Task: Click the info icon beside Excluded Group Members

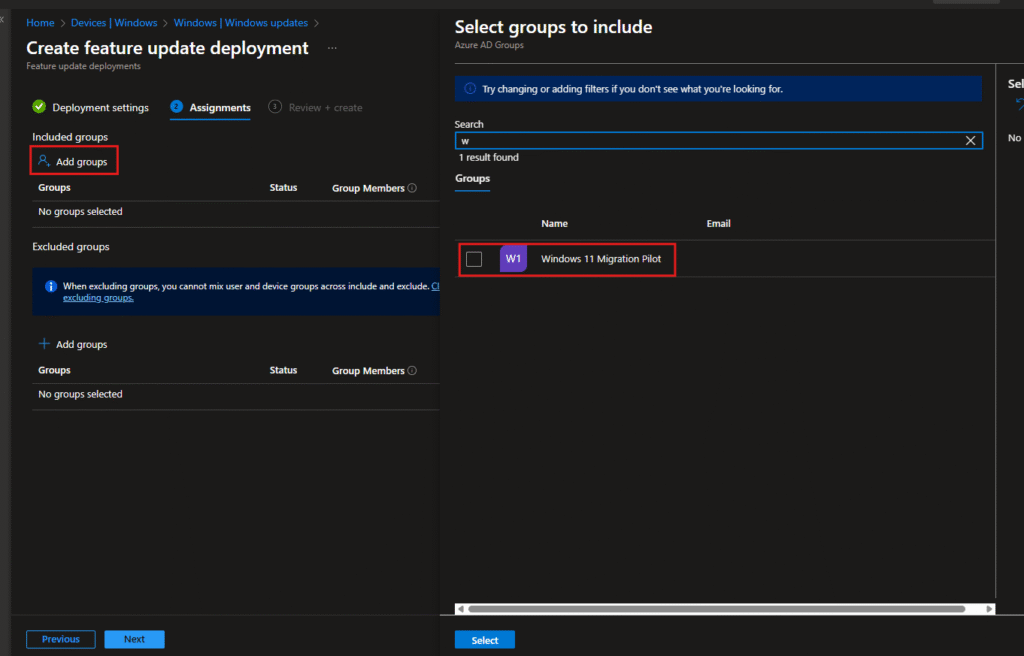Action: 412,371
